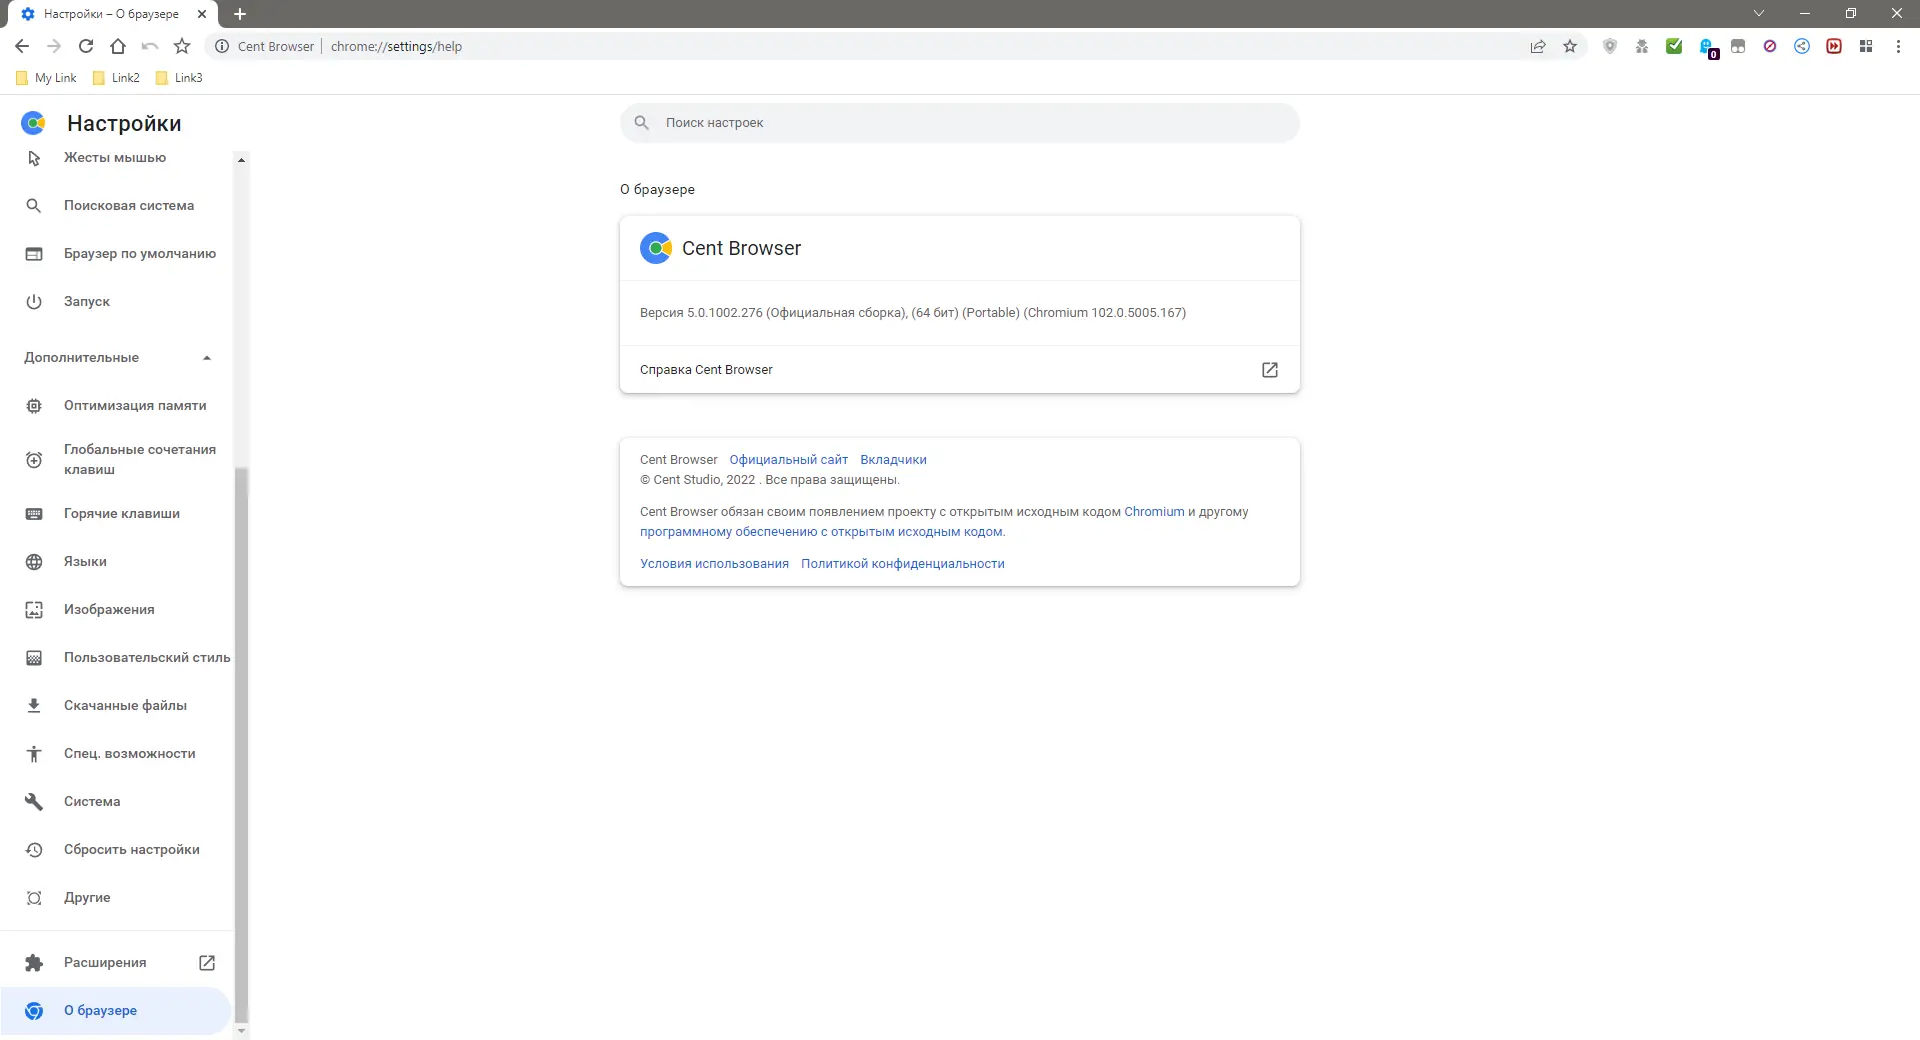Click the version text Версия 5.0.1002.276
Viewport: 1920px width, 1040px height.
[x=701, y=313]
